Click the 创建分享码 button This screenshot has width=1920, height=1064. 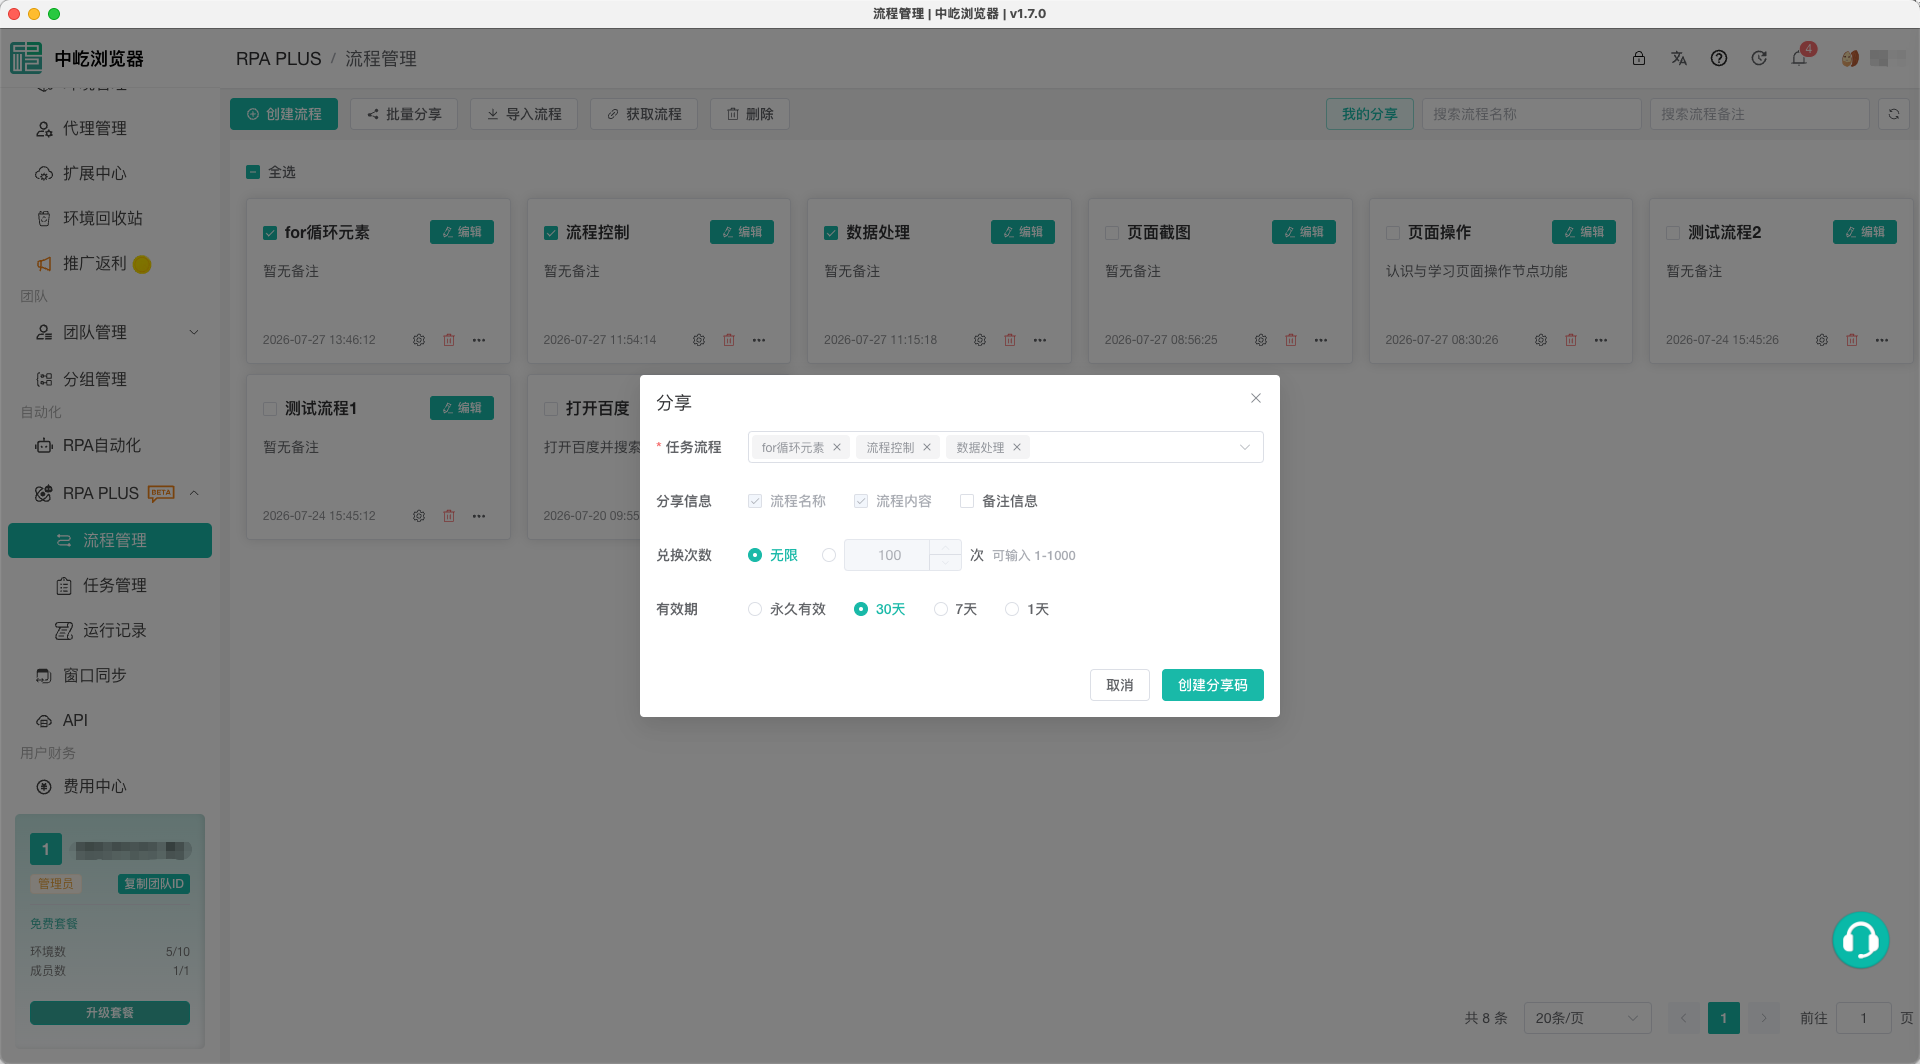1213,685
